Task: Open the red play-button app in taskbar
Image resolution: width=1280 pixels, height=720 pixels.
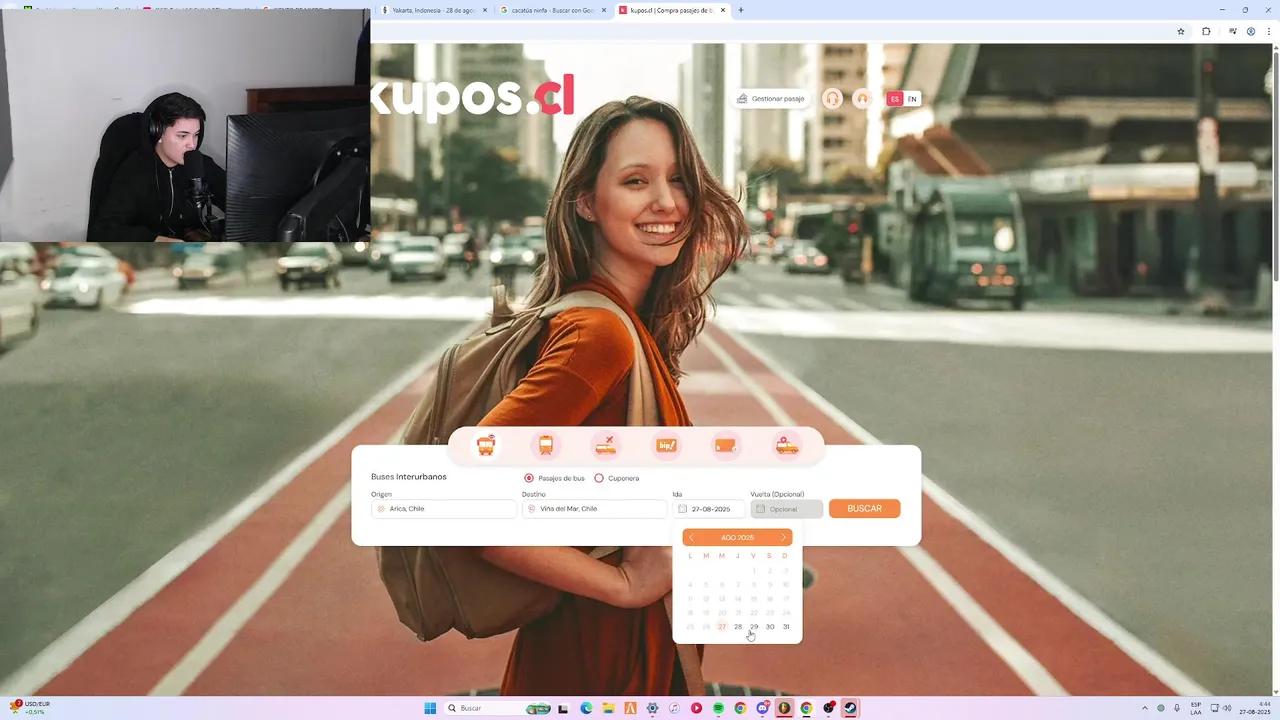Action: (x=696, y=708)
